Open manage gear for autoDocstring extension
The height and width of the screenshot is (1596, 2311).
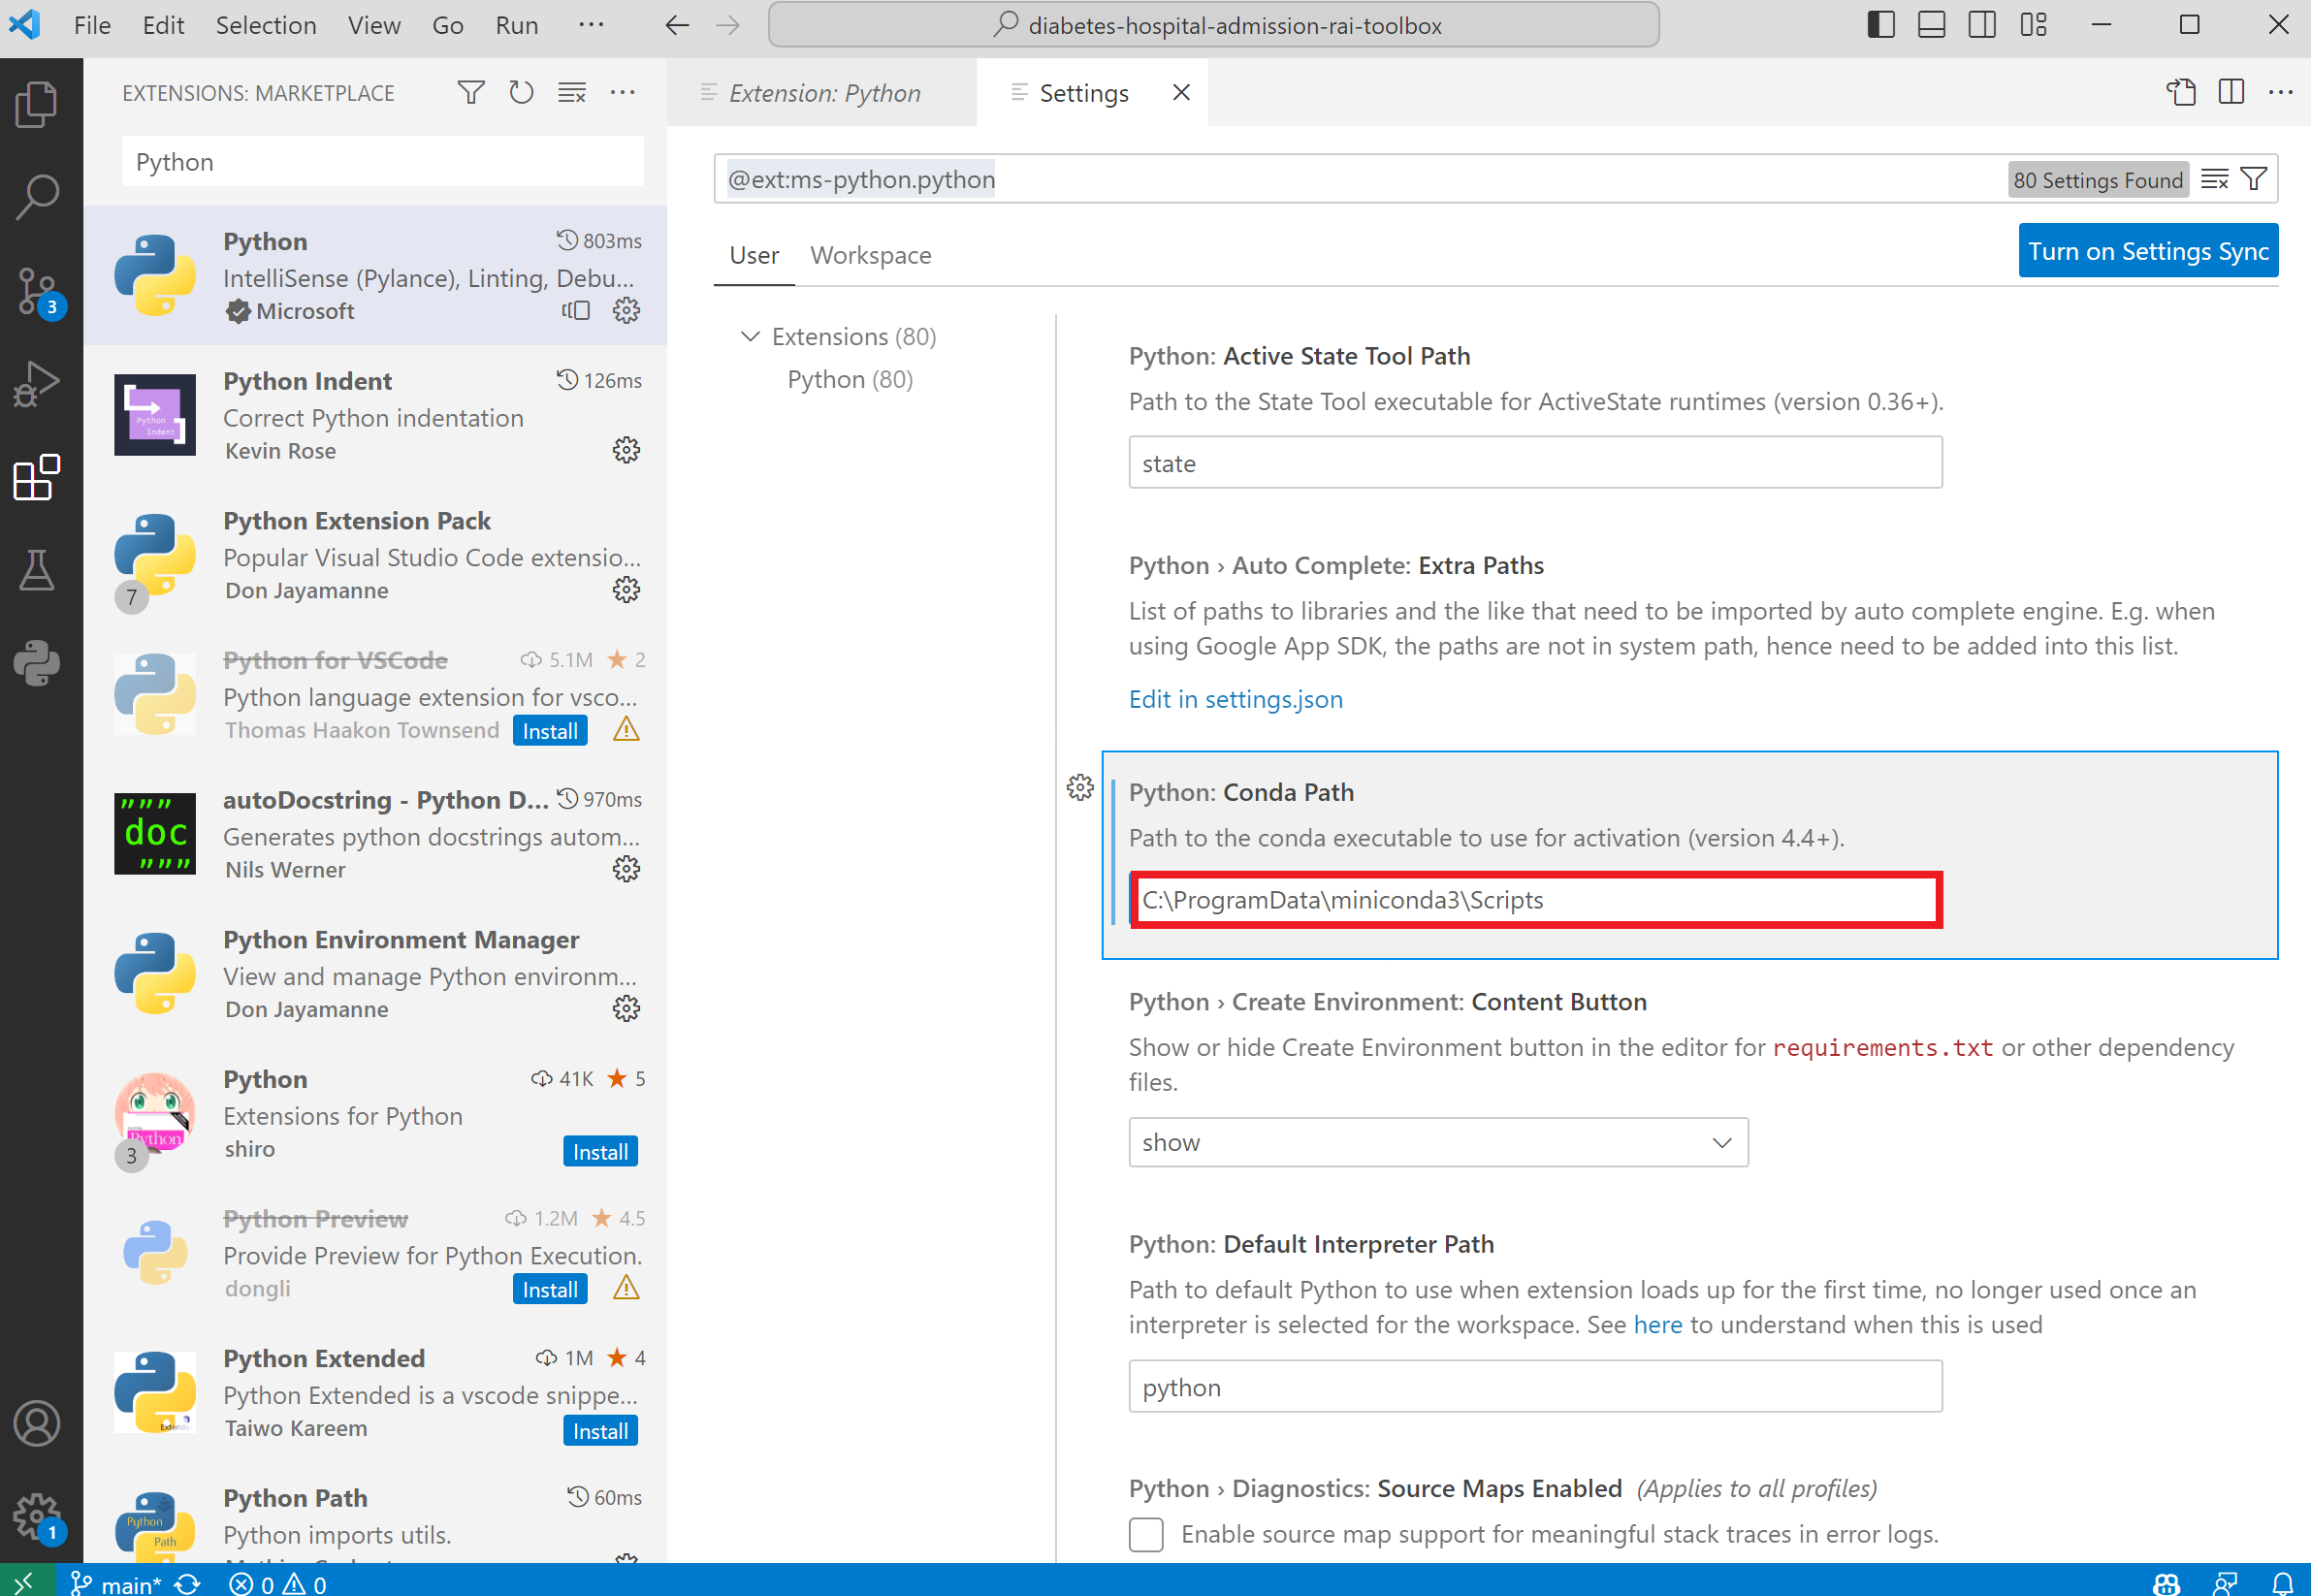point(626,869)
